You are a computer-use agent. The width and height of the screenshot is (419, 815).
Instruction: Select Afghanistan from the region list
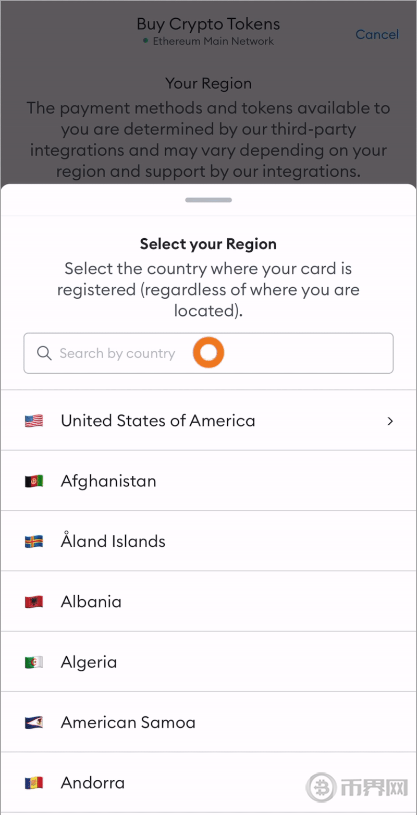[208, 481]
